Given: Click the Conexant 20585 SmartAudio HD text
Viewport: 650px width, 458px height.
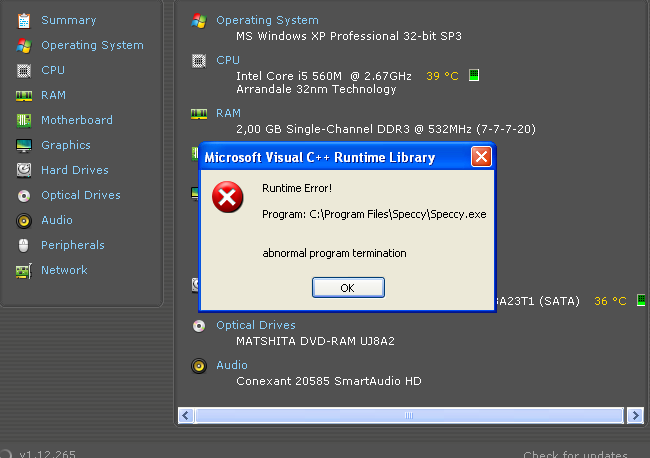Looking at the screenshot, I should pyautogui.click(x=329, y=381).
